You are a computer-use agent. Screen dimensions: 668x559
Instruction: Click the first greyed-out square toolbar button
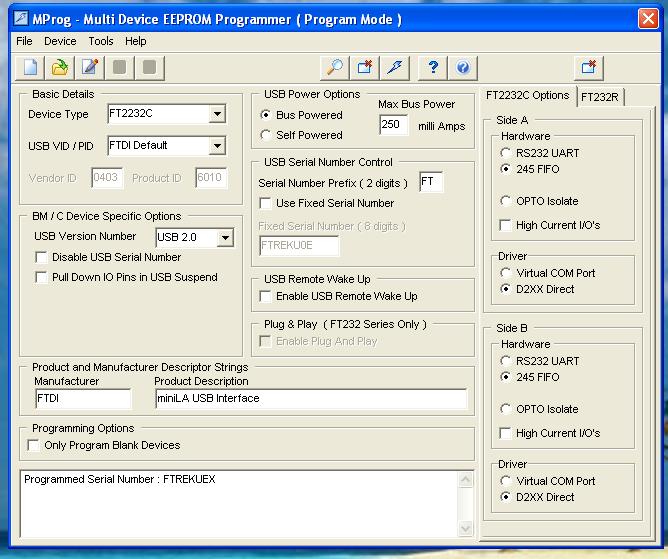pyautogui.click(x=119, y=68)
